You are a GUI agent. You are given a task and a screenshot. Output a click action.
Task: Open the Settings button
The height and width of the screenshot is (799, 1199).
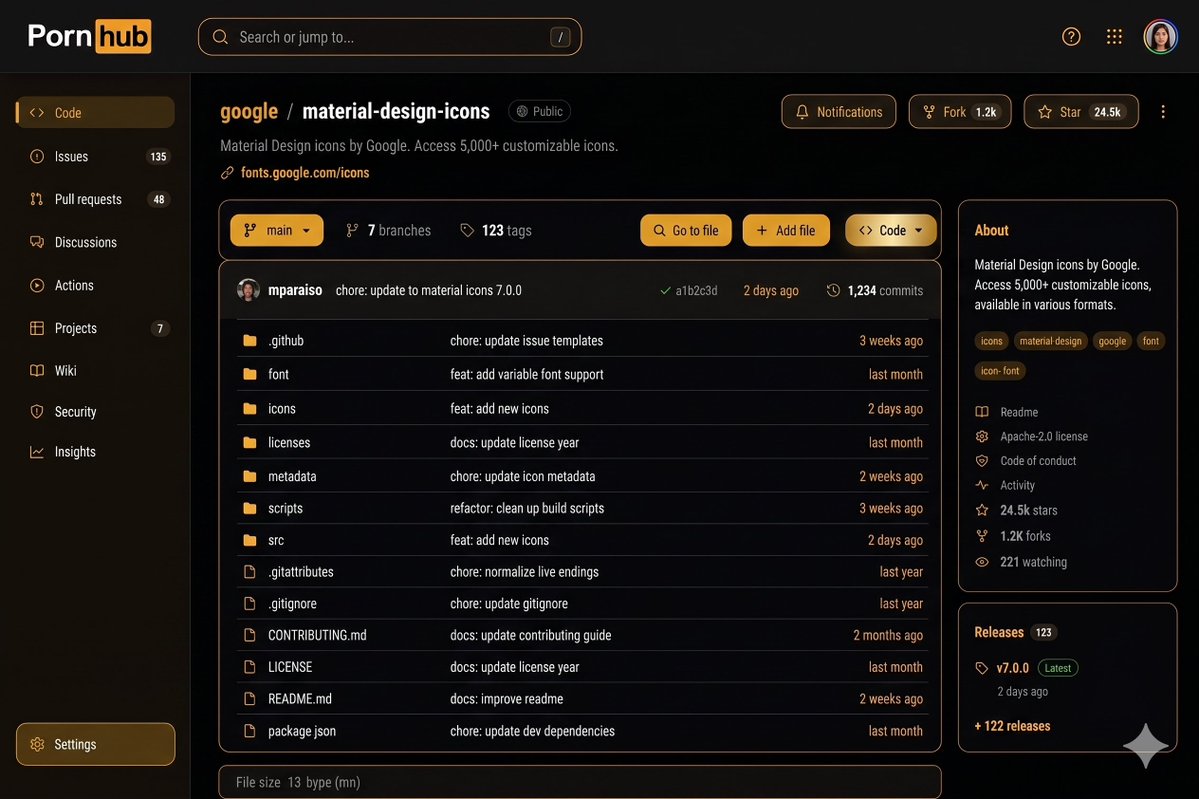96,744
